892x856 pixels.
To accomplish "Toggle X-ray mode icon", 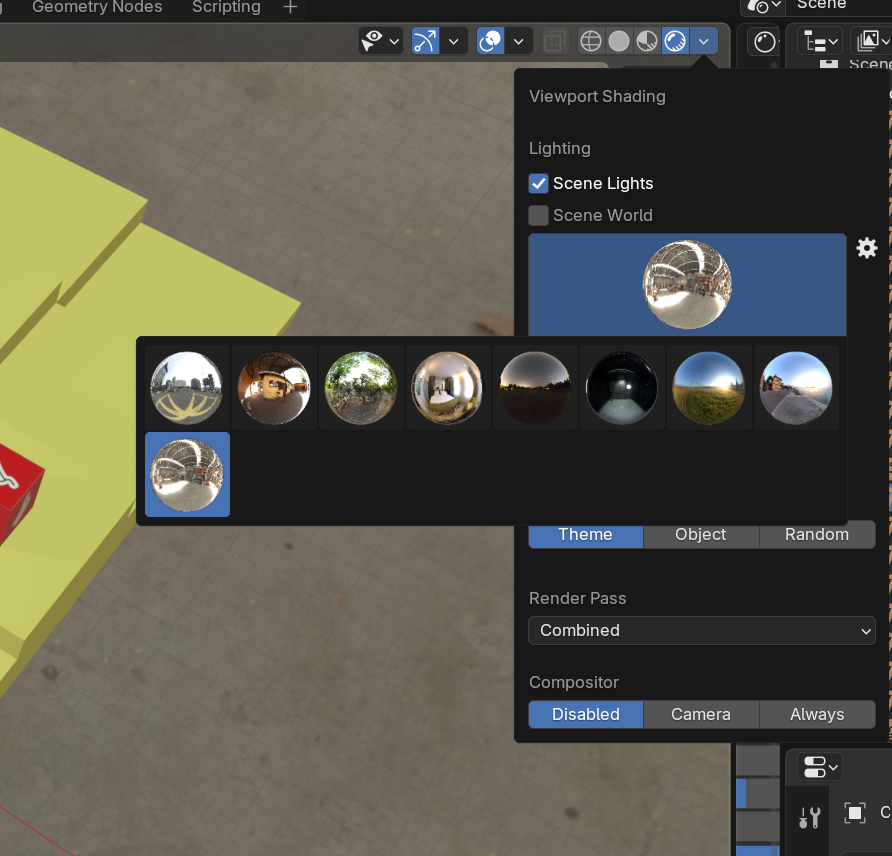I will click(x=554, y=41).
